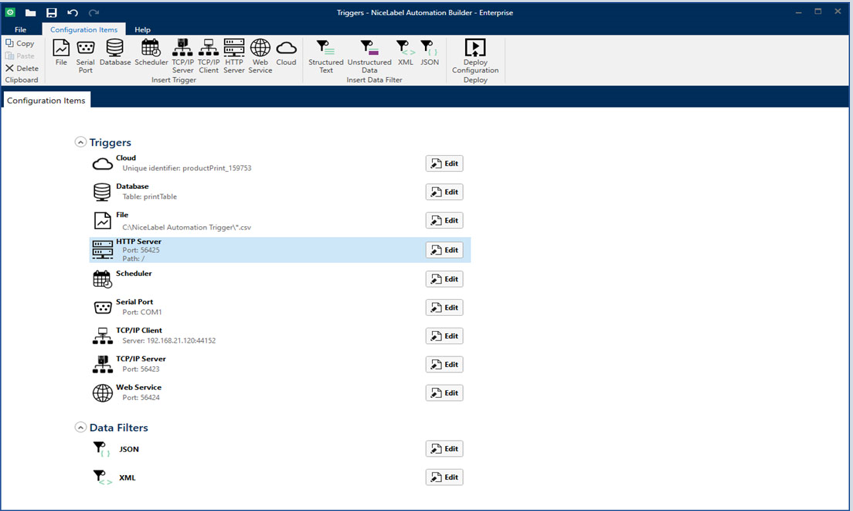Click the NiceLabel app icon in the title bar

10,12
